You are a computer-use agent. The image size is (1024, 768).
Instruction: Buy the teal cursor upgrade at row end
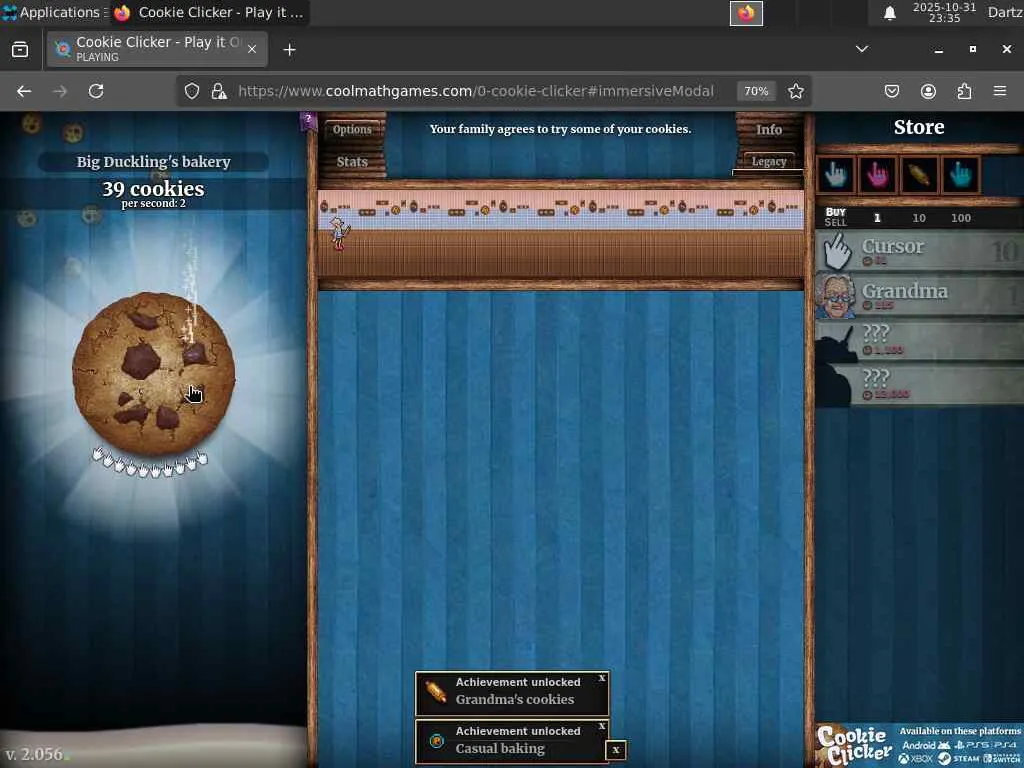click(x=961, y=175)
